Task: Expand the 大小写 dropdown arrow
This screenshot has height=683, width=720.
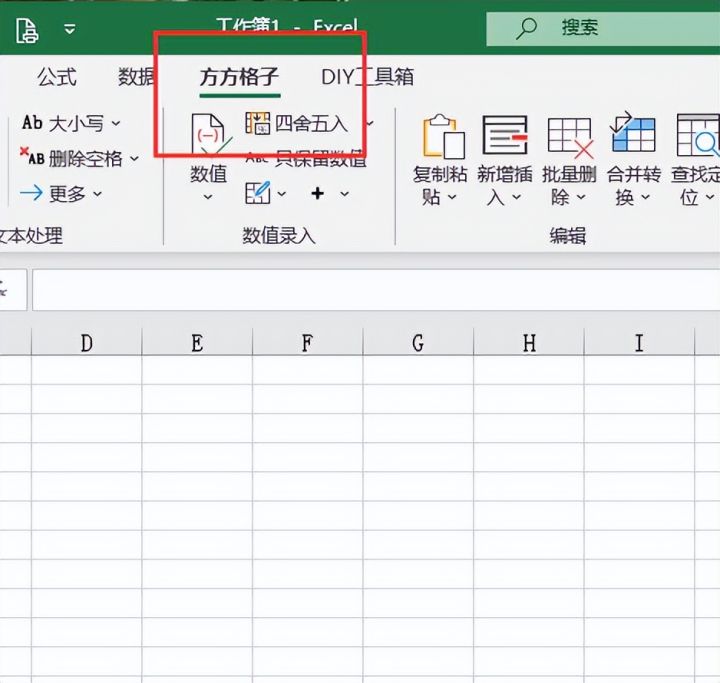Action: coord(116,123)
